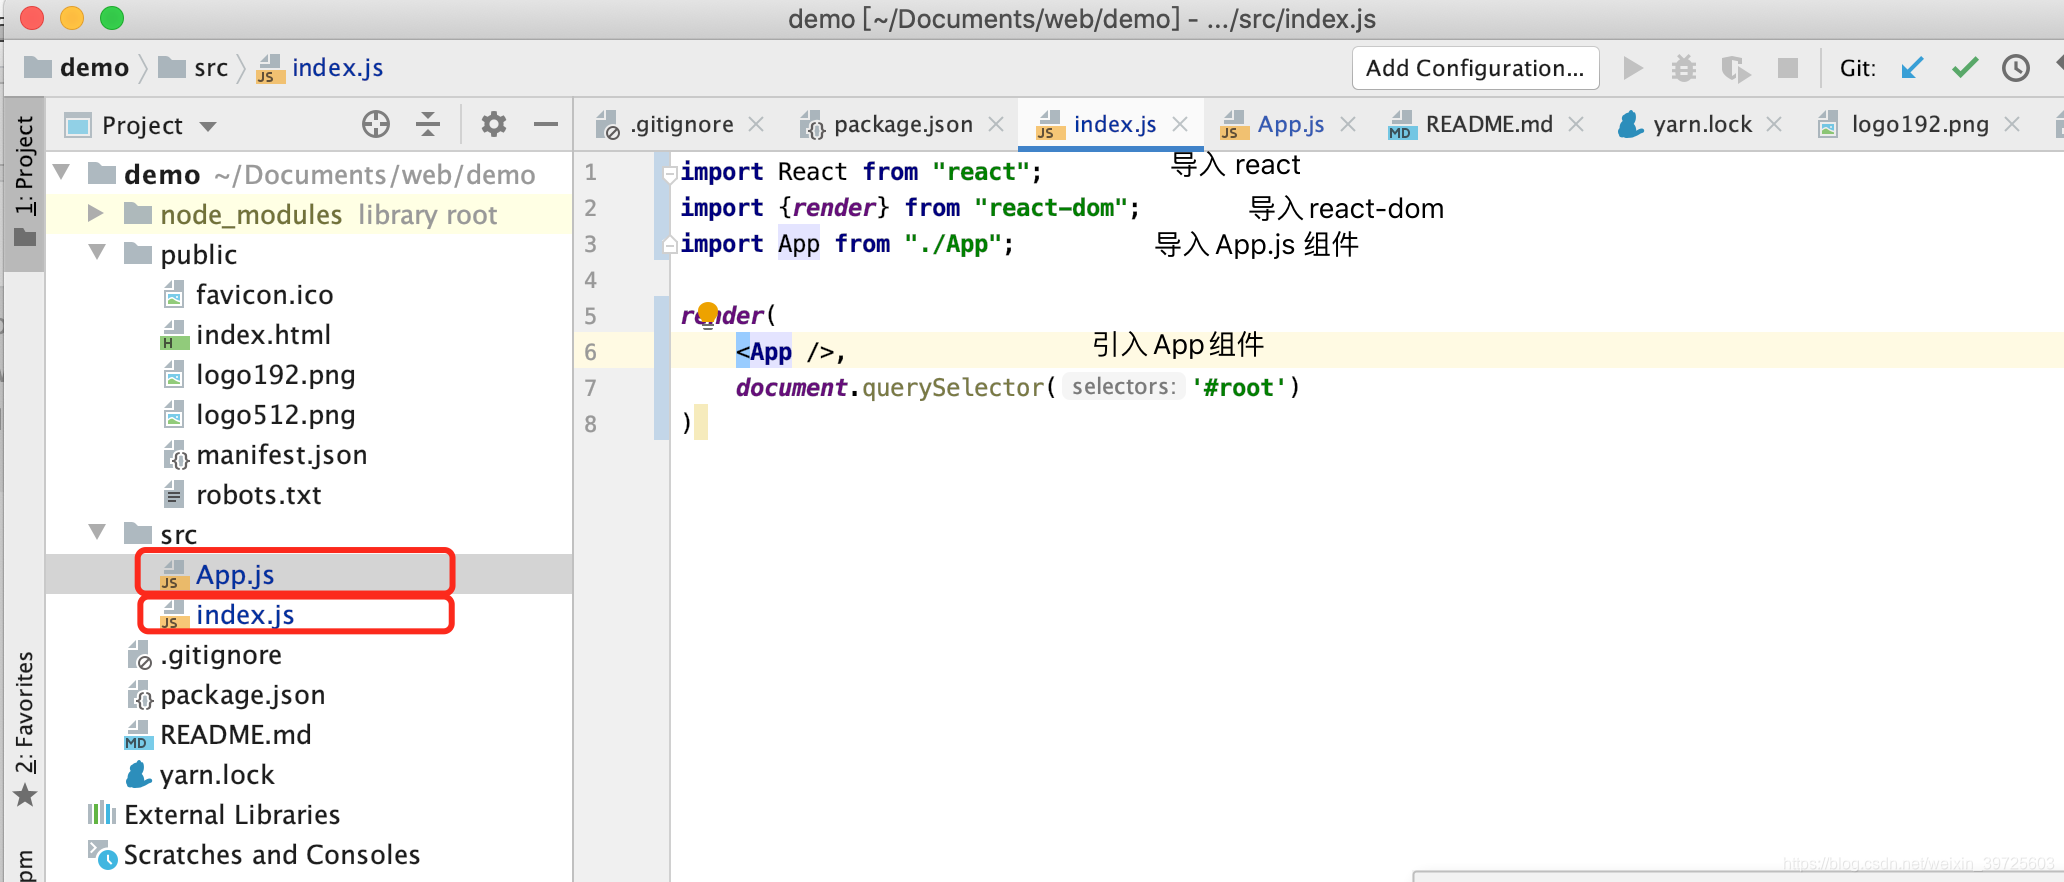Open Project panel settings gear
The height and width of the screenshot is (882, 2064).
pos(494,124)
